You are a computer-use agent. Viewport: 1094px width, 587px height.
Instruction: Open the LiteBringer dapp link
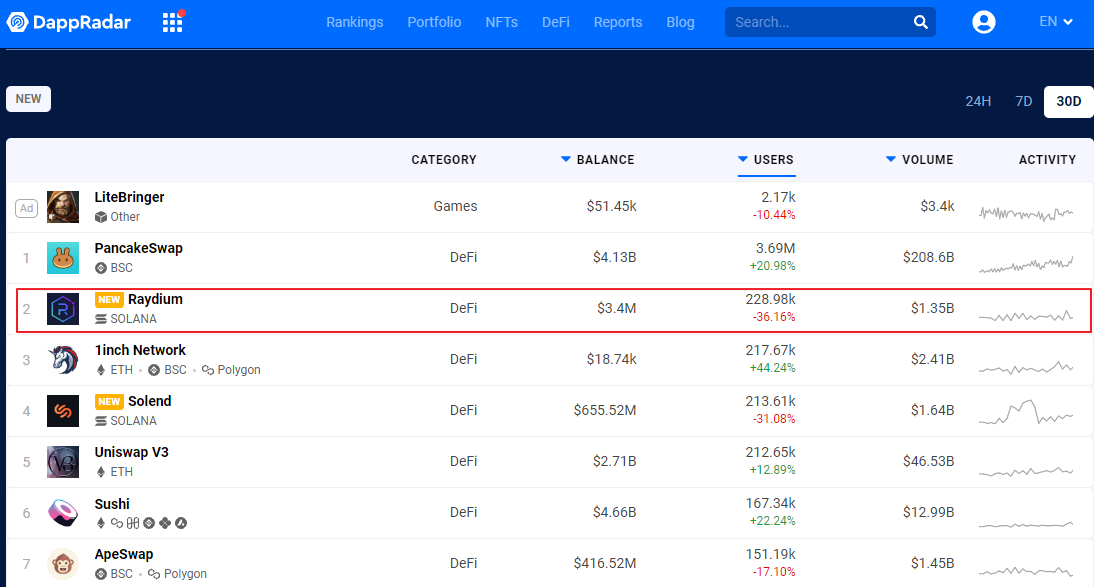(130, 198)
